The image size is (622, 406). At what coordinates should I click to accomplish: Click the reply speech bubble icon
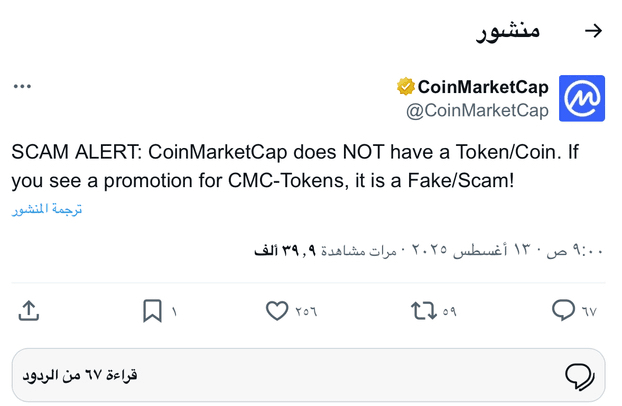click(563, 310)
